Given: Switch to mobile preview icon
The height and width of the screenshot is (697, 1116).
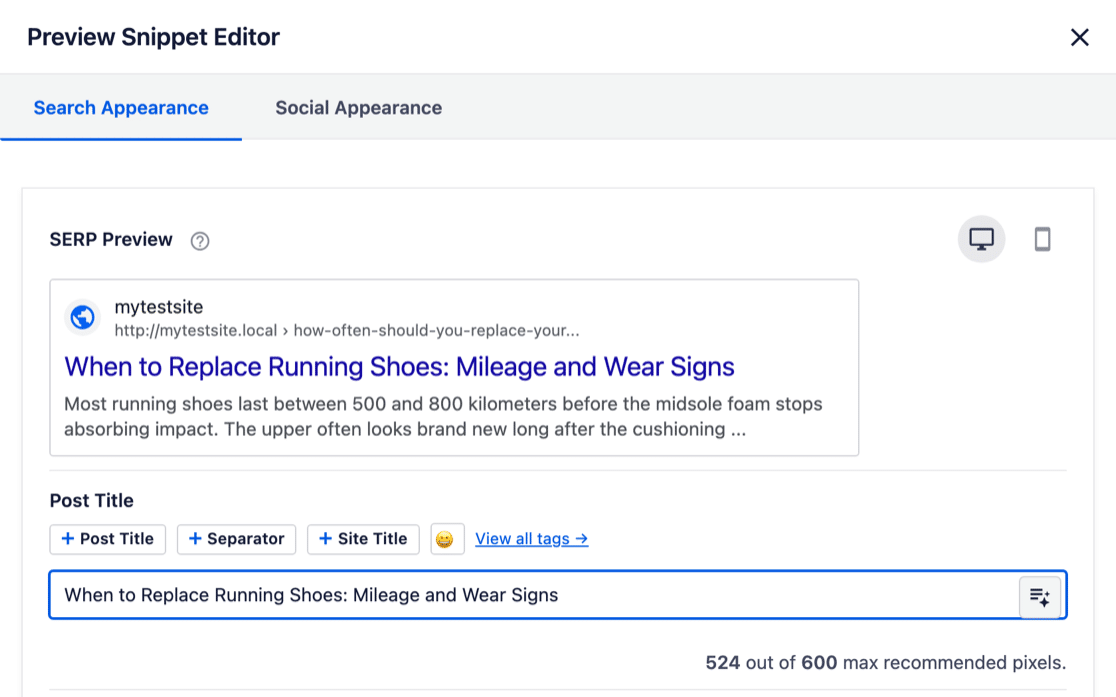Looking at the screenshot, I should point(1043,239).
